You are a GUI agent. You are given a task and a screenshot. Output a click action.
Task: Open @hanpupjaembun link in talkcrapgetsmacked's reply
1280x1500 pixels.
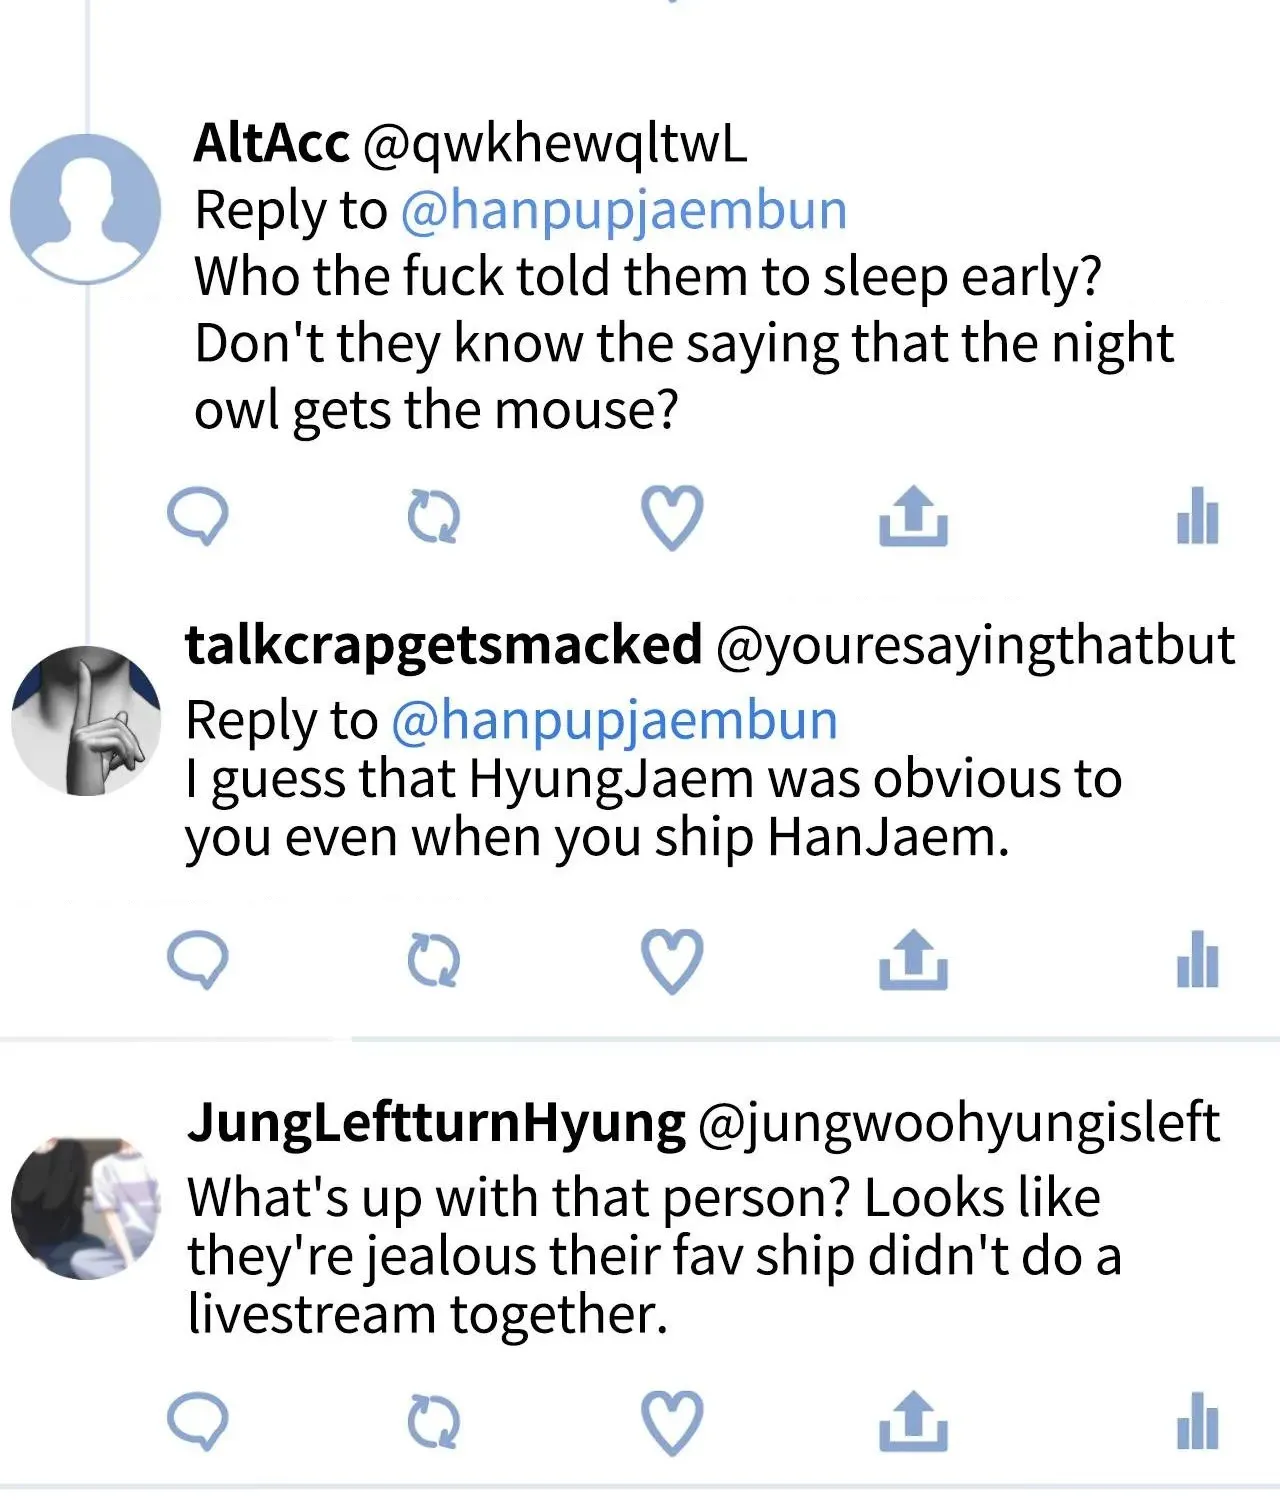coord(614,721)
